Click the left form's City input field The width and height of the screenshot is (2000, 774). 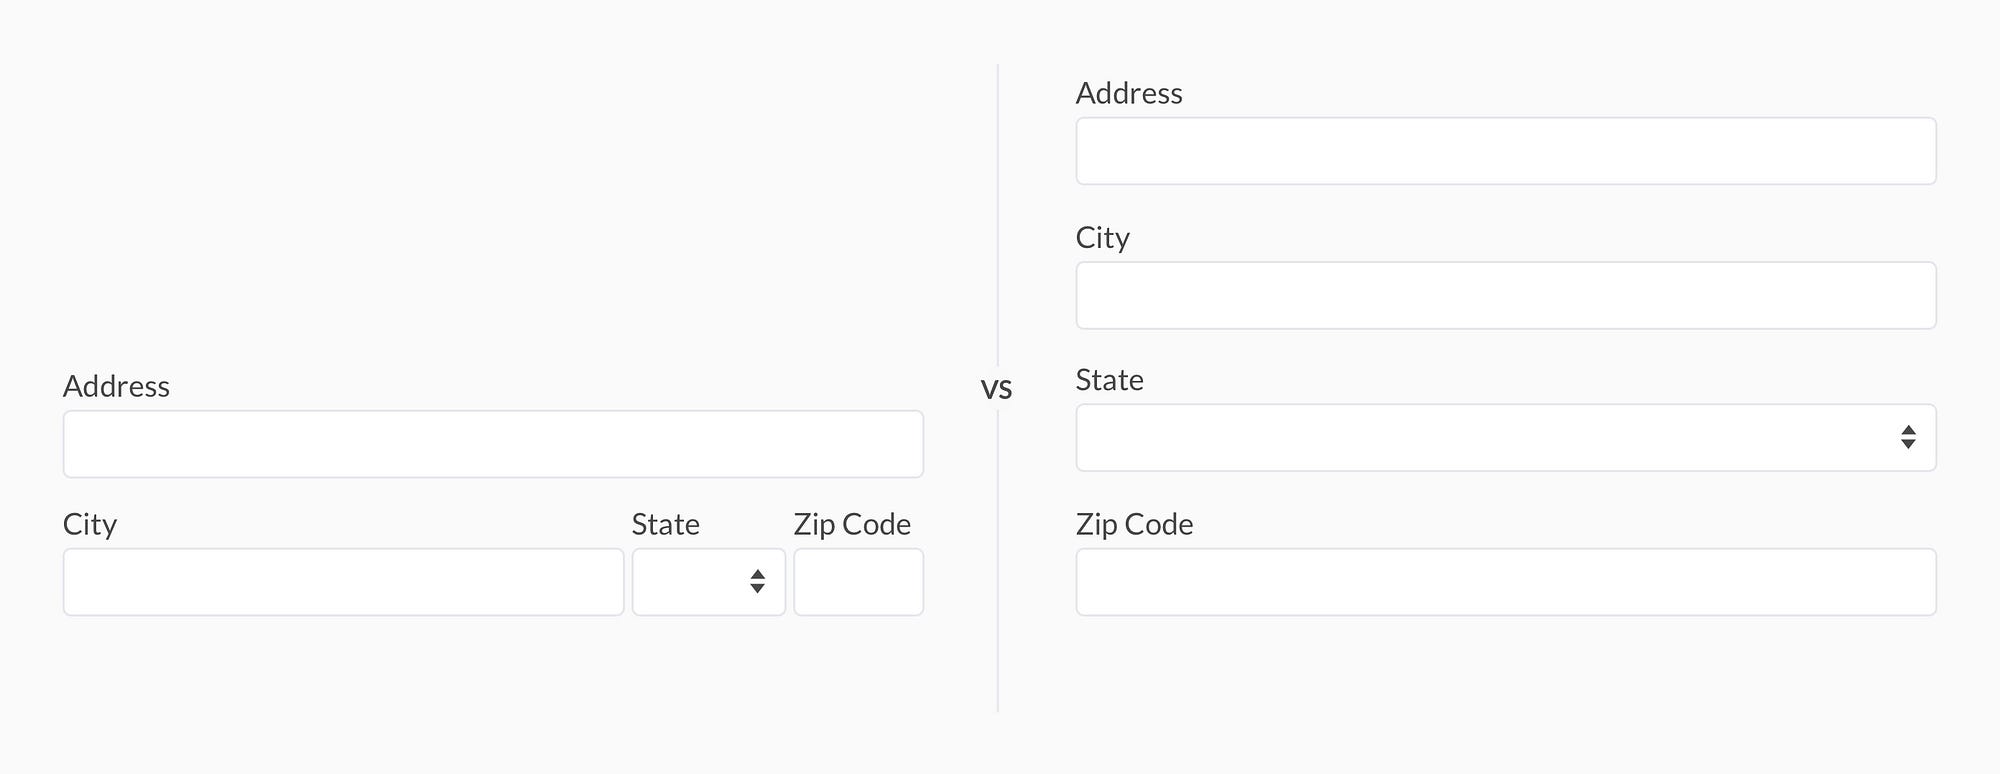[344, 581]
